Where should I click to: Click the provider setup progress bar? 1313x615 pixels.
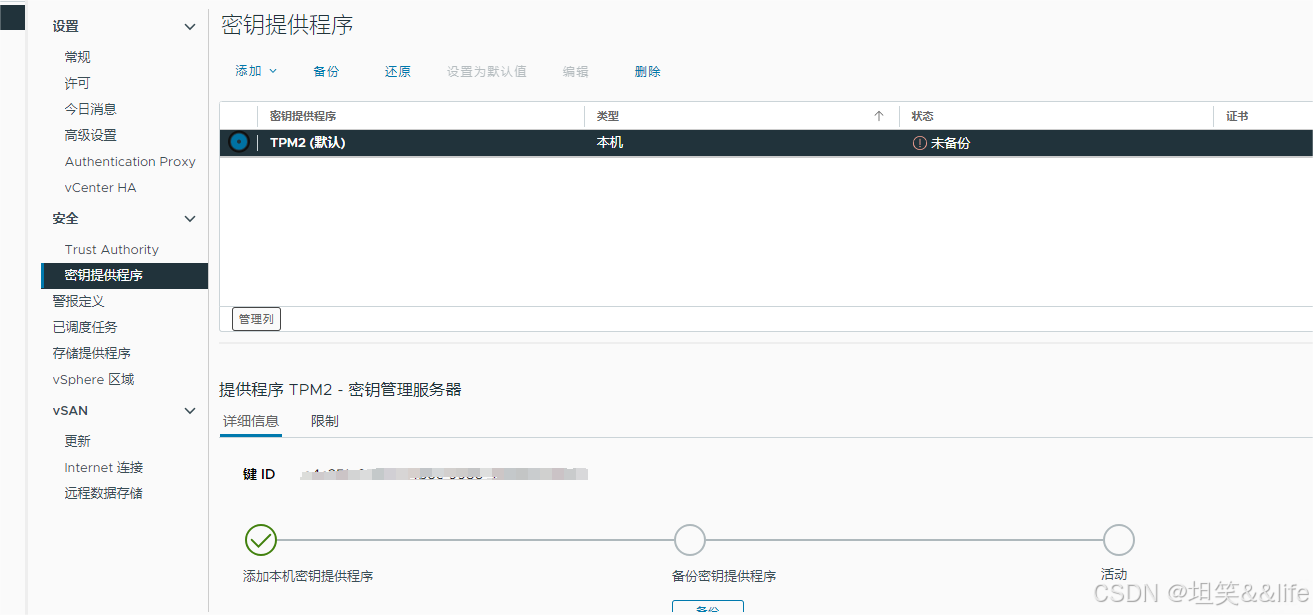click(689, 539)
